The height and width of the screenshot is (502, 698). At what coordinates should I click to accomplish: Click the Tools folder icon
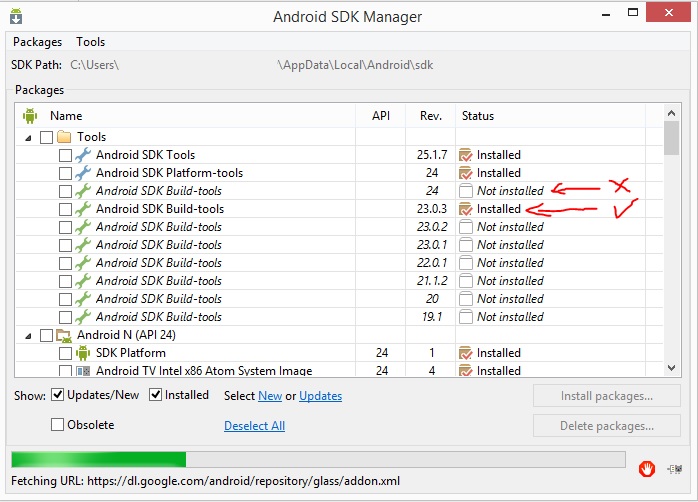tap(64, 137)
